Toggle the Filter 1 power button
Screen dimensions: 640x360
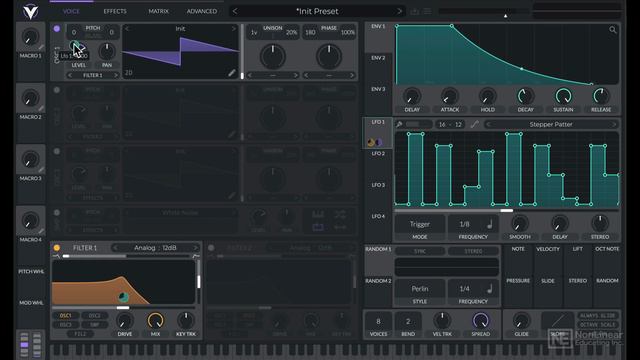point(57,248)
